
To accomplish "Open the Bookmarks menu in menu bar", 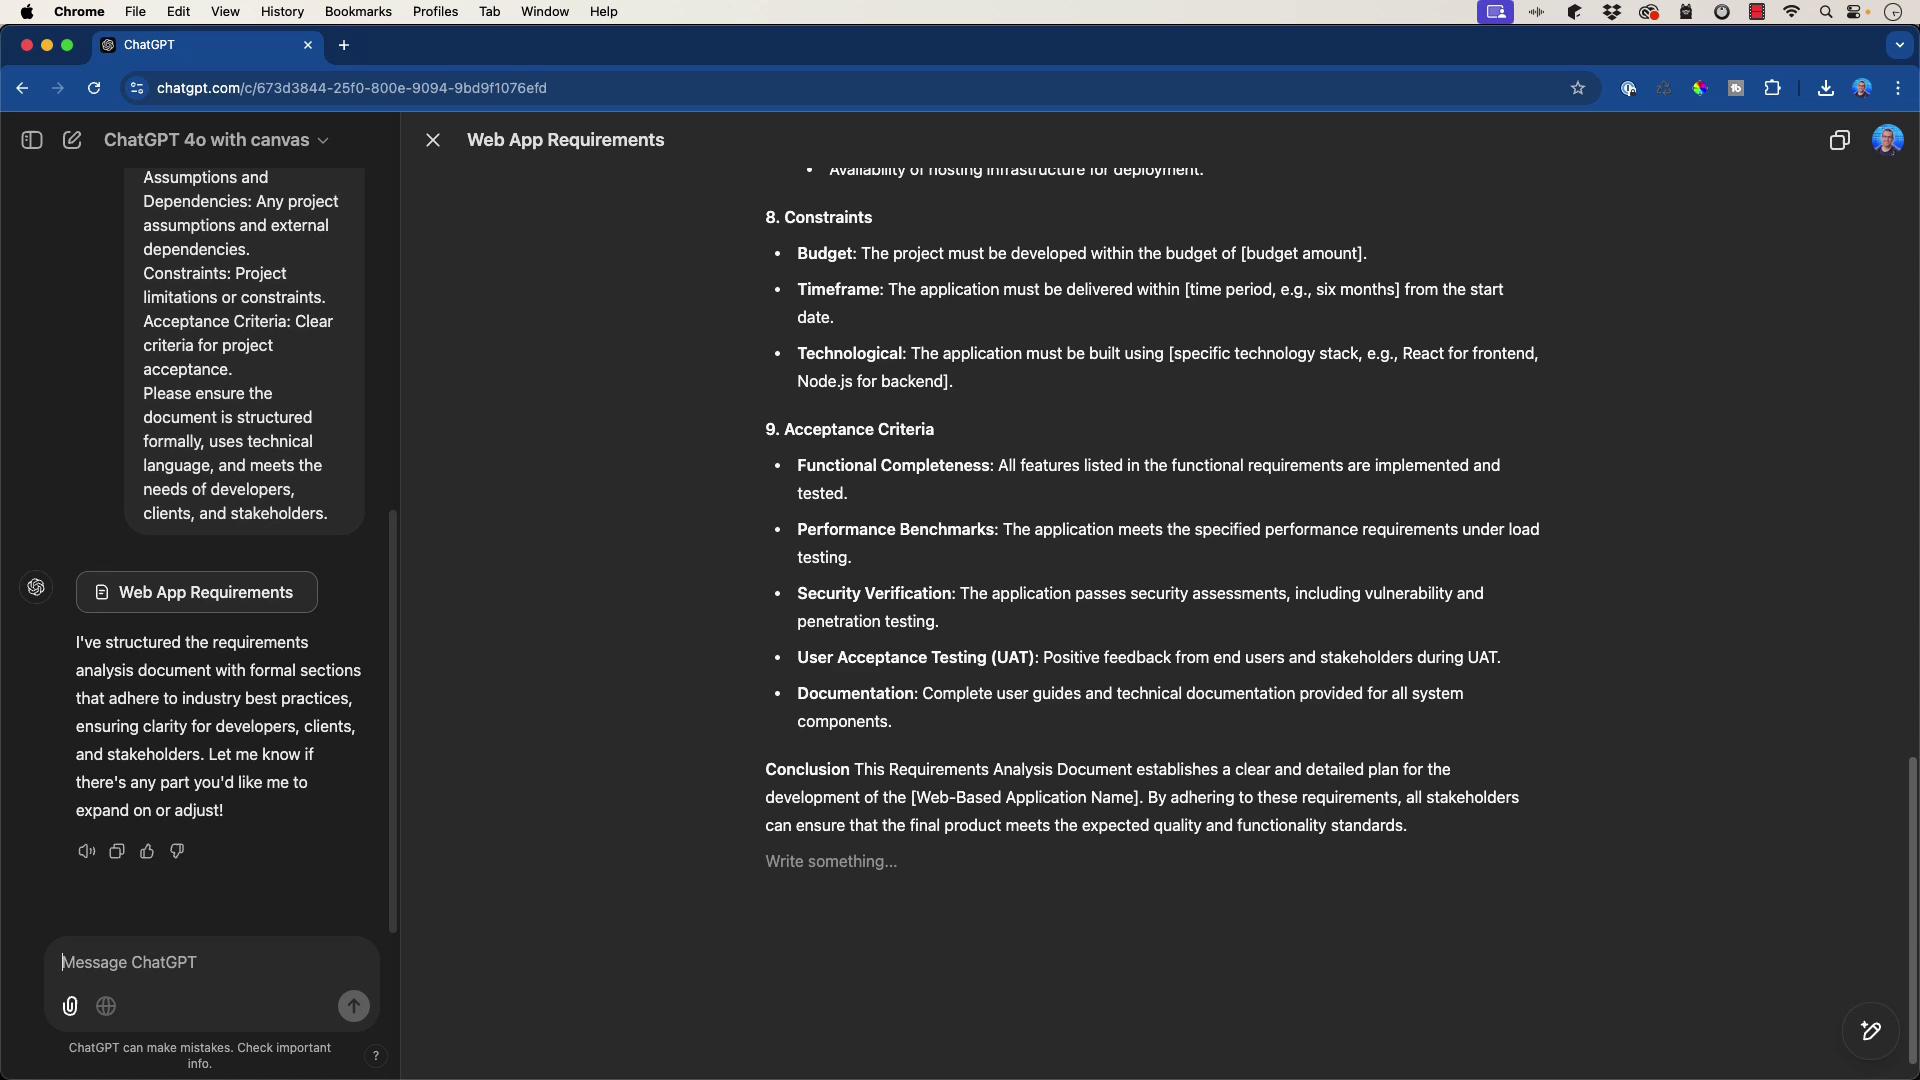I will click(358, 12).
